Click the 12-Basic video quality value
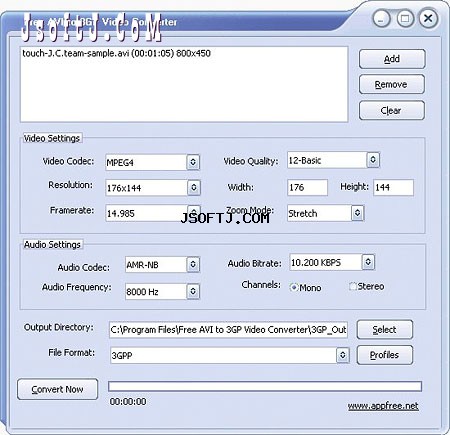Viewport: 450px width, 435px height. tap(305, 161)
